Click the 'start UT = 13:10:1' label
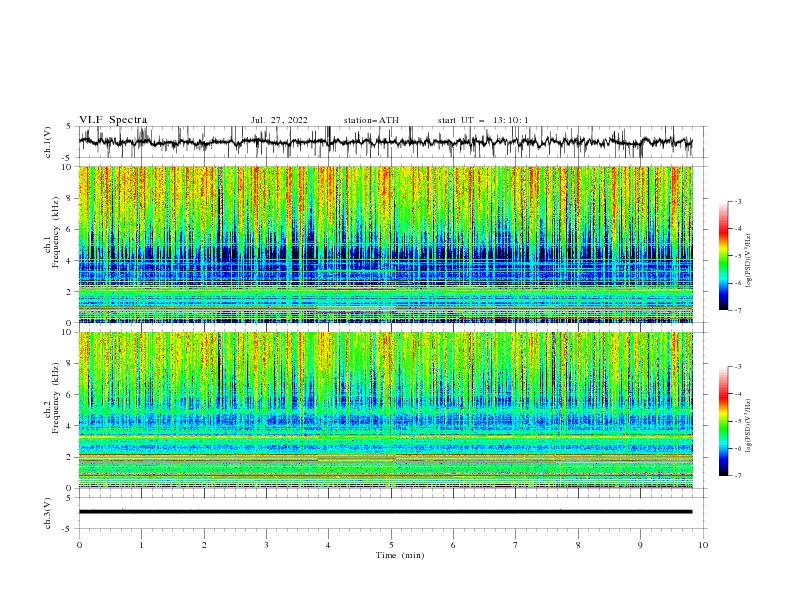The width and height of the screenshot is (792, 612). point(483,120)
